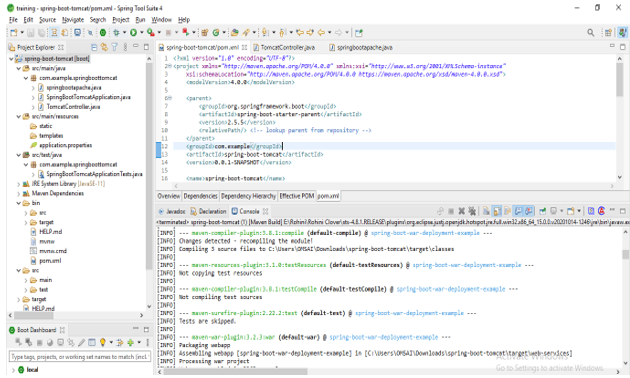This screenshot has height=378, width=630.
Task: Click the New Java Package icon
Action: coord(205,33)
